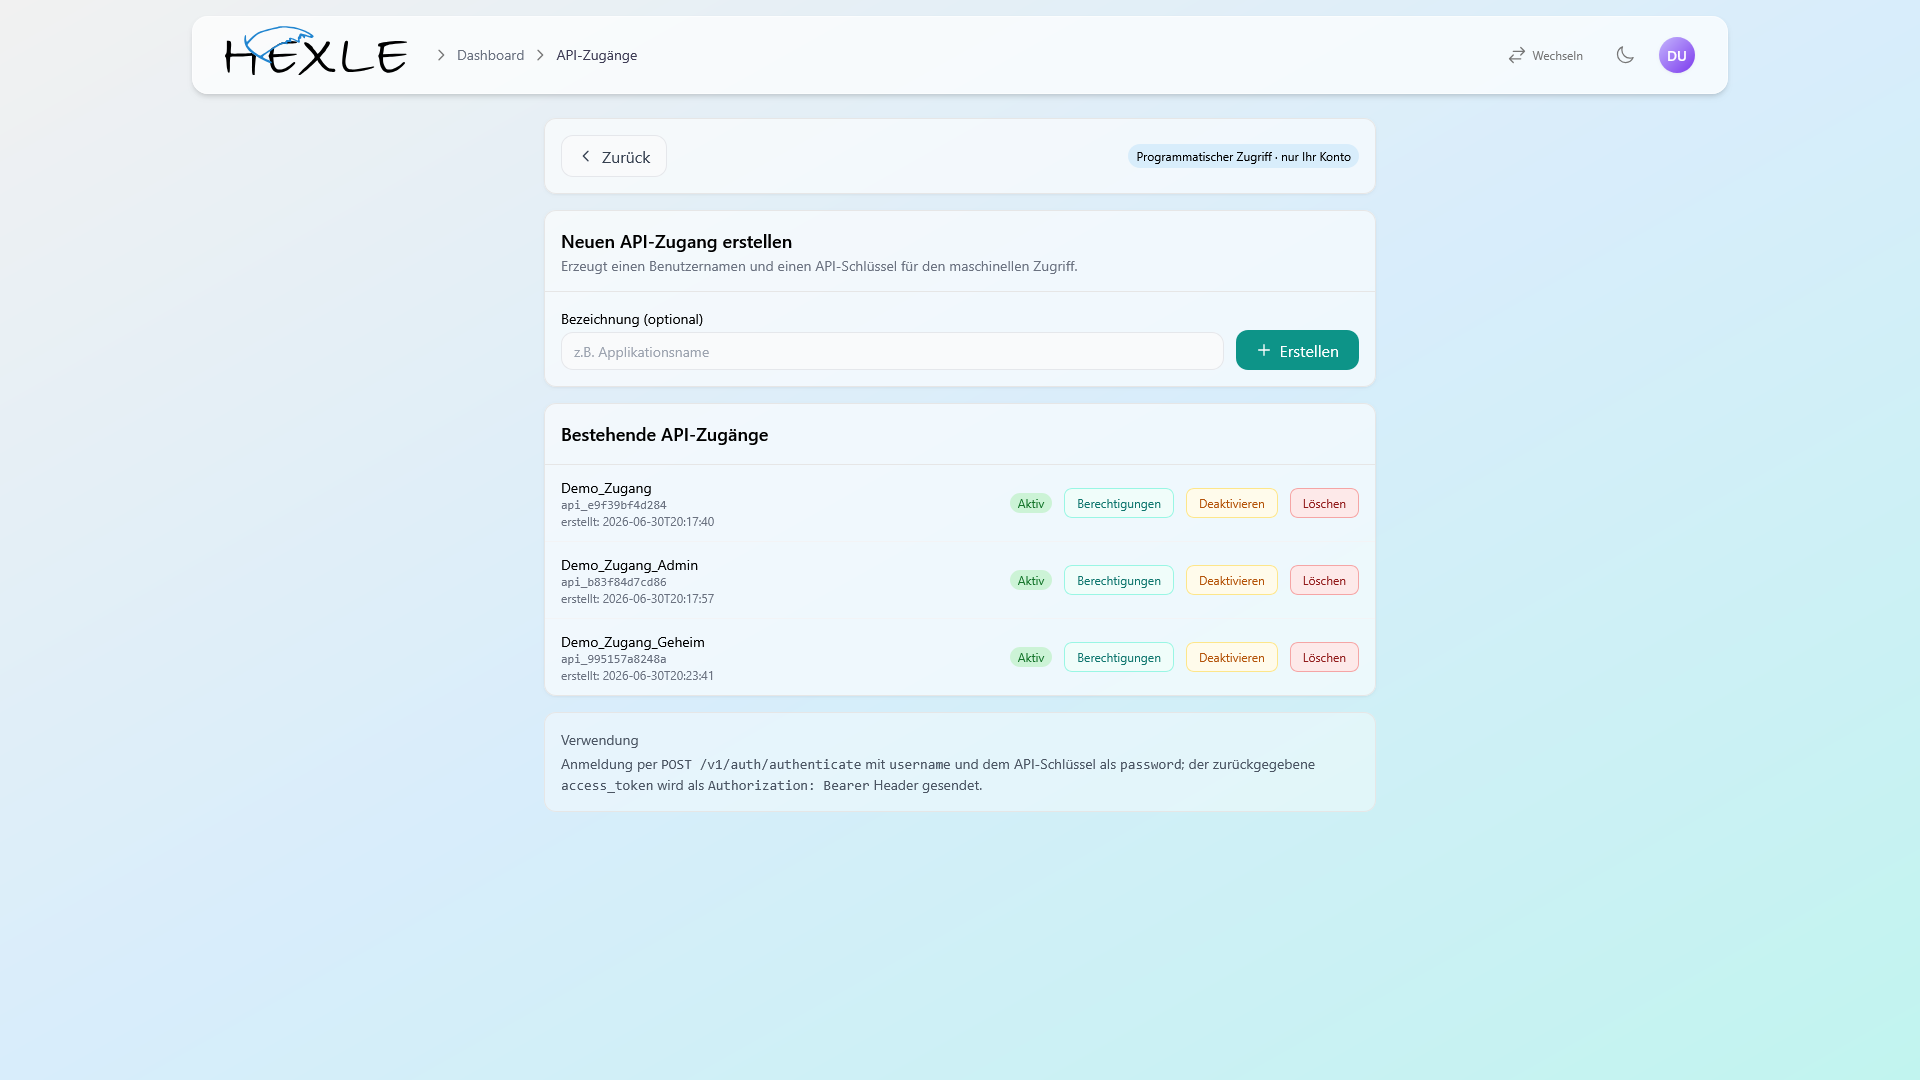Click the Neuen API-Zugang erstellen heading

click(676, 241)
